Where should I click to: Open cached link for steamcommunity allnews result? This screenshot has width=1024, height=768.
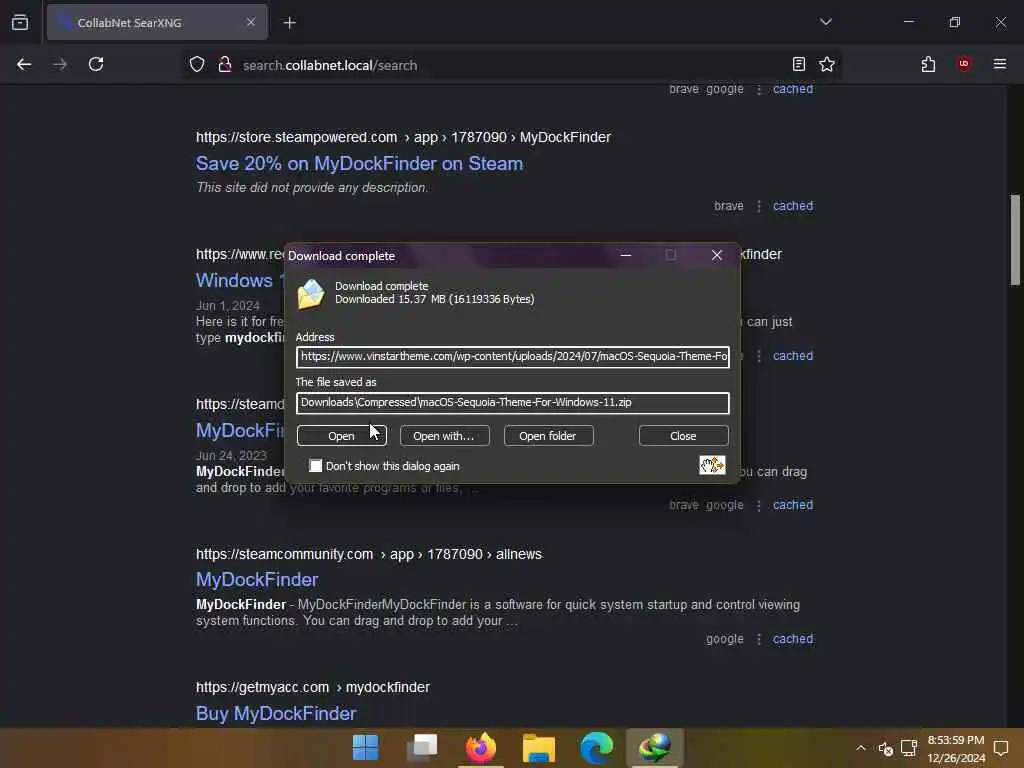793,639
